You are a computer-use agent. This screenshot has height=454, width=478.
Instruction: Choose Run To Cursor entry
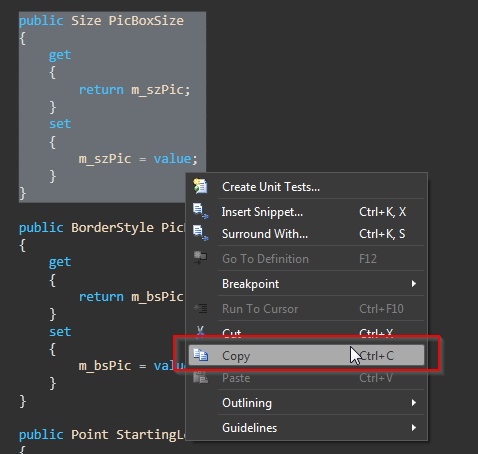[x=306, y=309]
